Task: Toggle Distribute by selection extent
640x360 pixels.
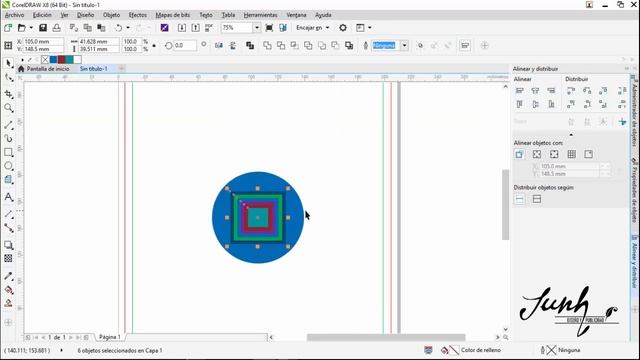Action: [520, 199]
